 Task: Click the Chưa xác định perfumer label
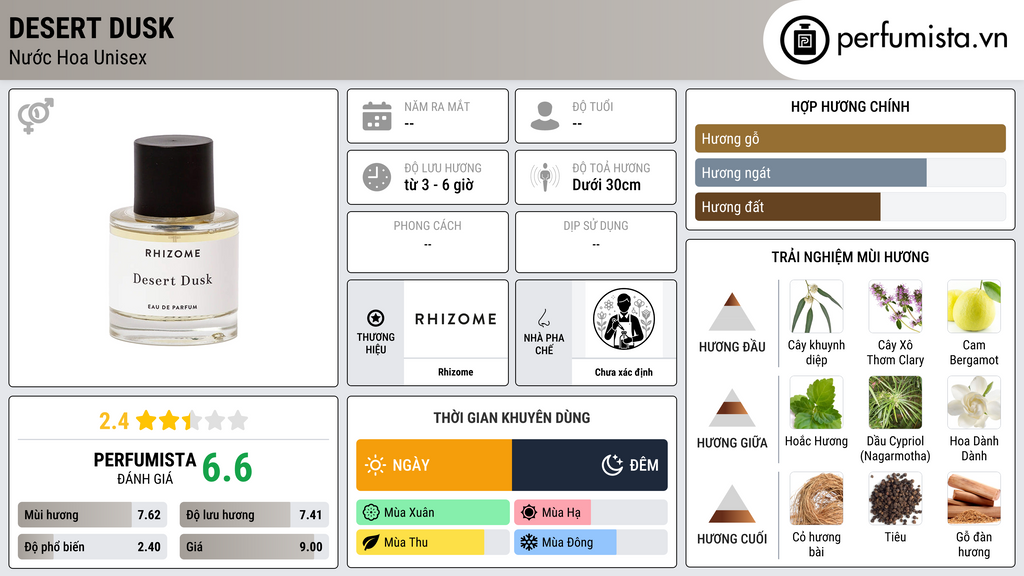[x=624, y=372]
